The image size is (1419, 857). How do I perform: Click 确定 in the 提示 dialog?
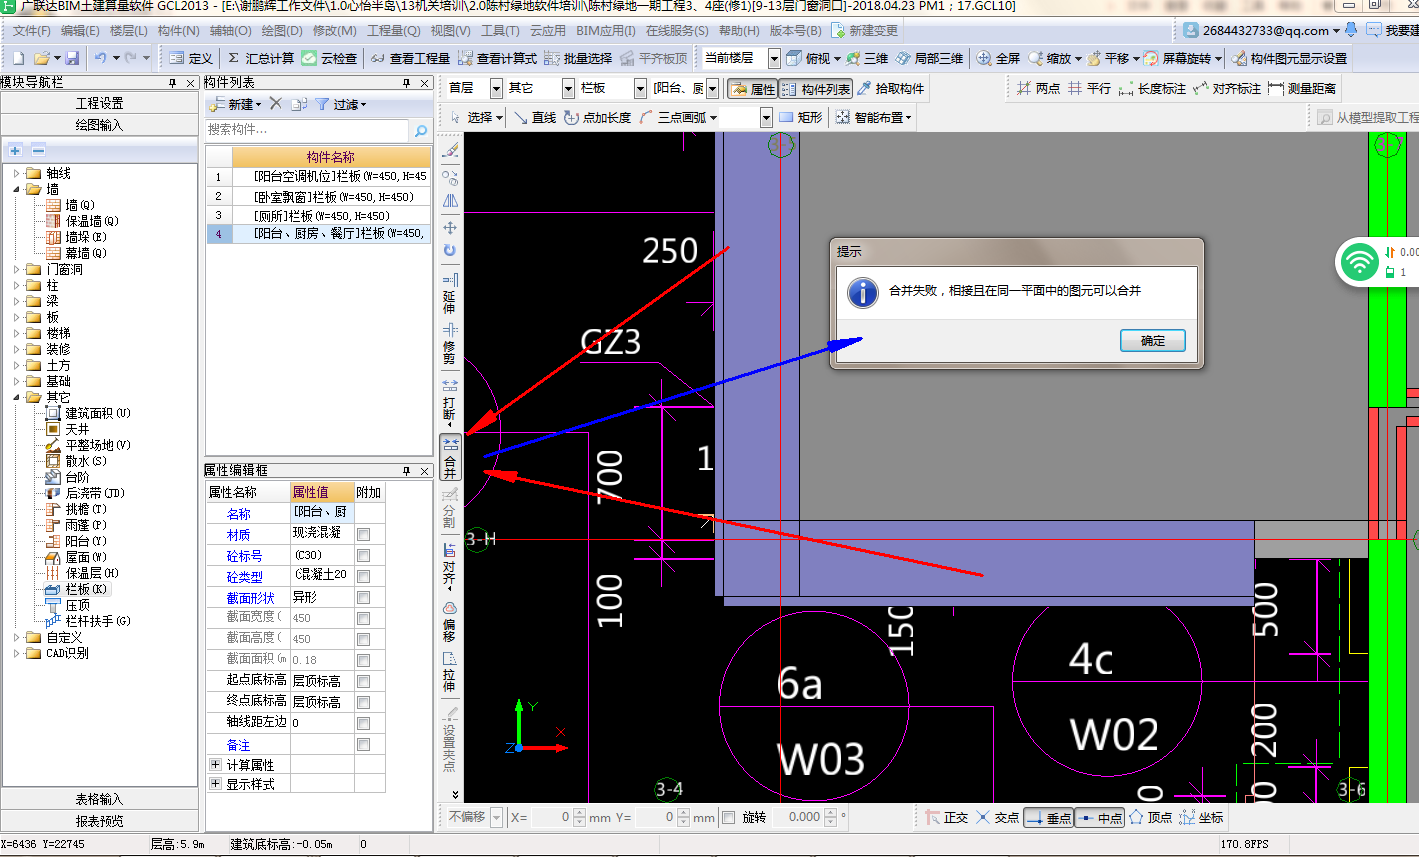coord(1153,341)
